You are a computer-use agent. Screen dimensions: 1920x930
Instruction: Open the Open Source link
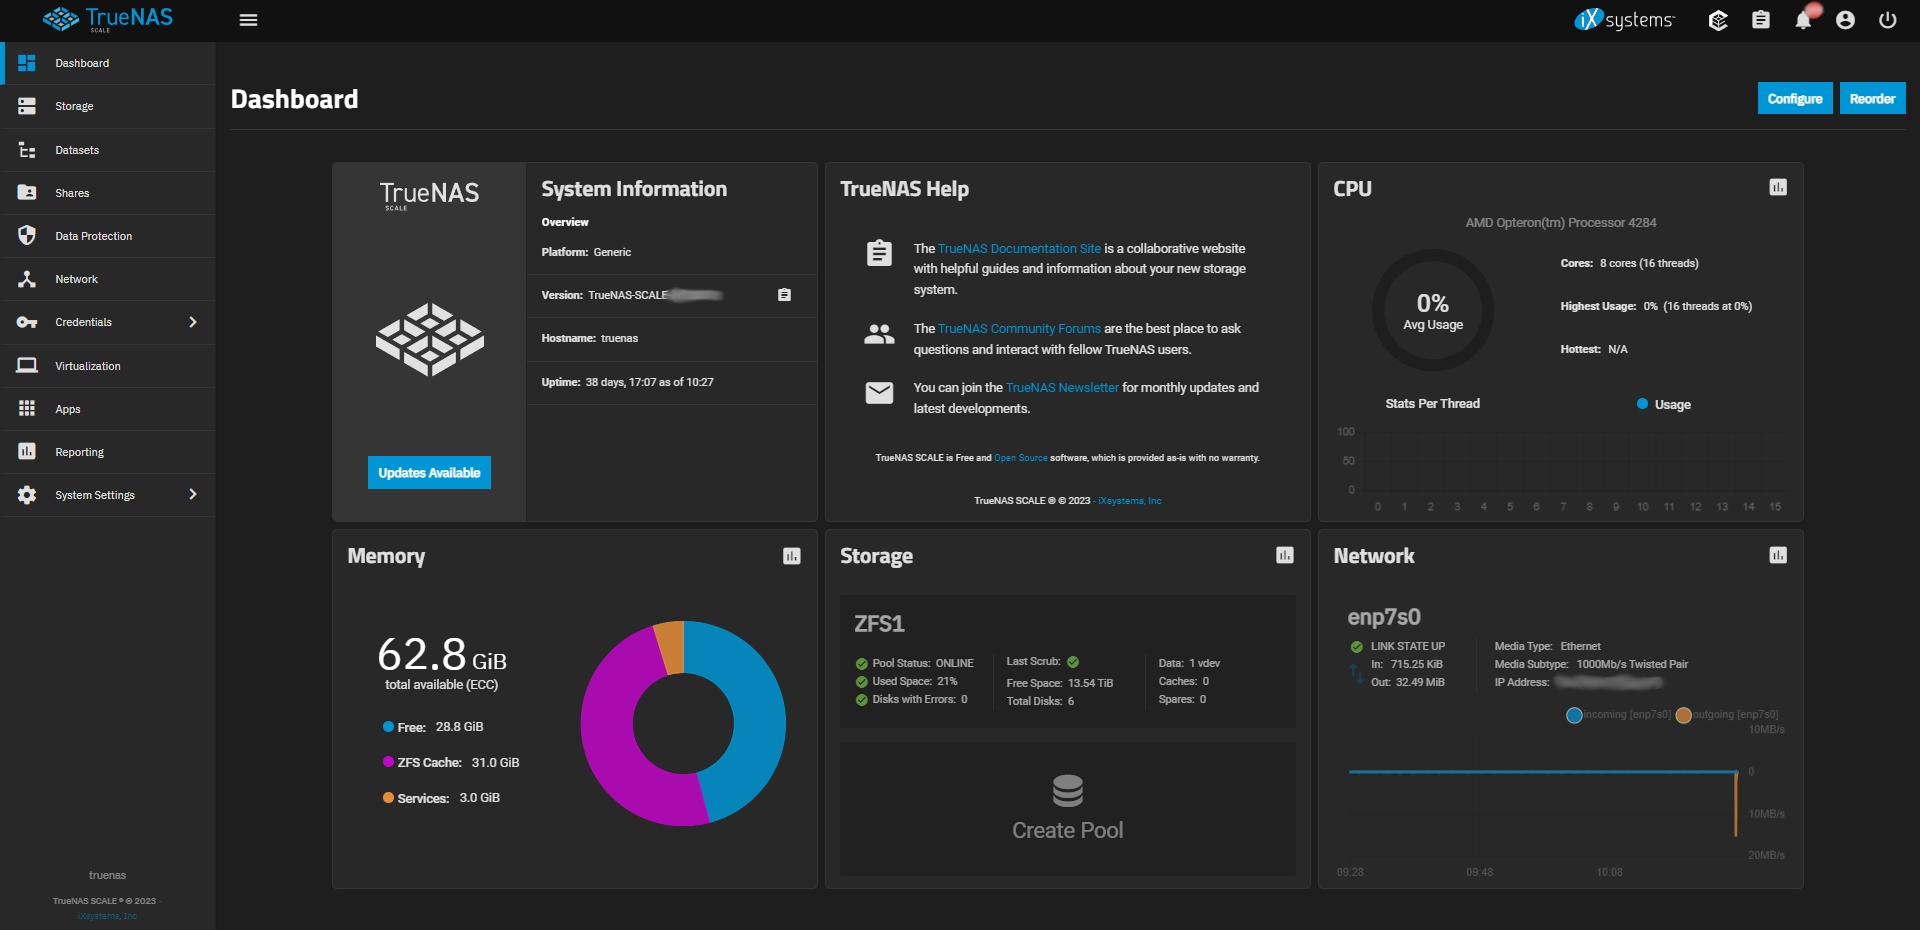[1021, 458]
